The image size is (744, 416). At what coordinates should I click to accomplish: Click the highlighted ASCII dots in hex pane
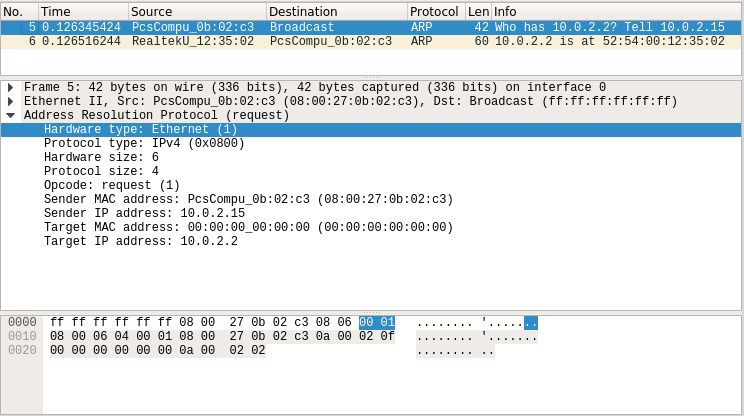coord(531,323)
